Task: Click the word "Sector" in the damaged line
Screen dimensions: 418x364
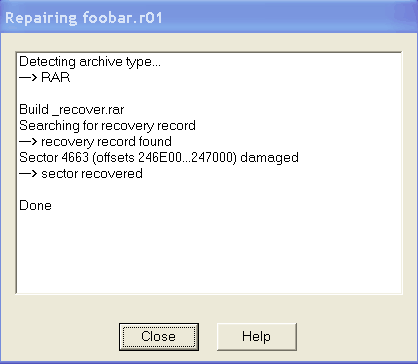Action: click(x=39, y=158)
